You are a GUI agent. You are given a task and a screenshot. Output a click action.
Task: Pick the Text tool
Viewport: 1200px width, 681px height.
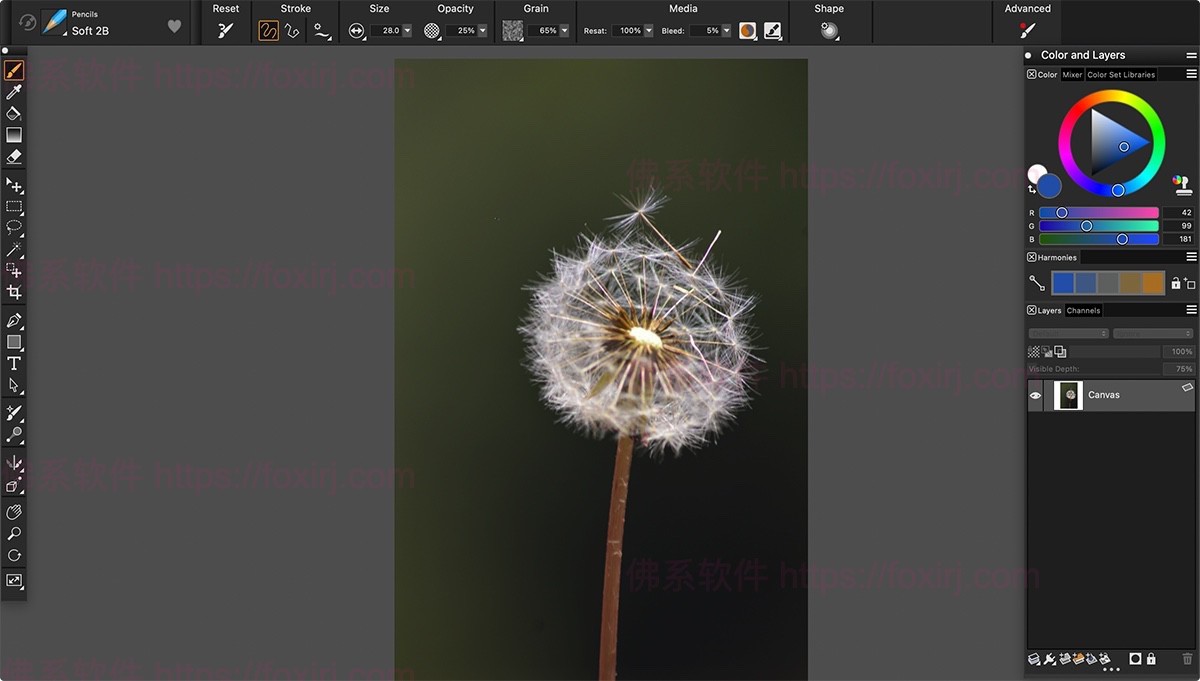[14, 363]
